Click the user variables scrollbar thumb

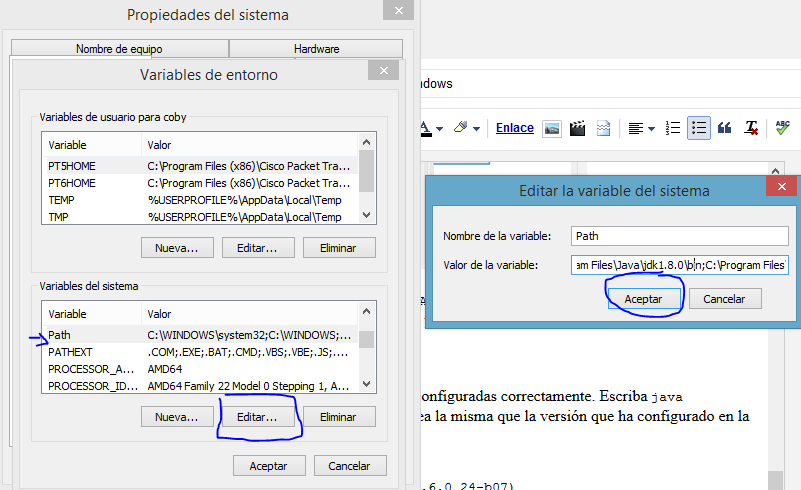[366, 171]
